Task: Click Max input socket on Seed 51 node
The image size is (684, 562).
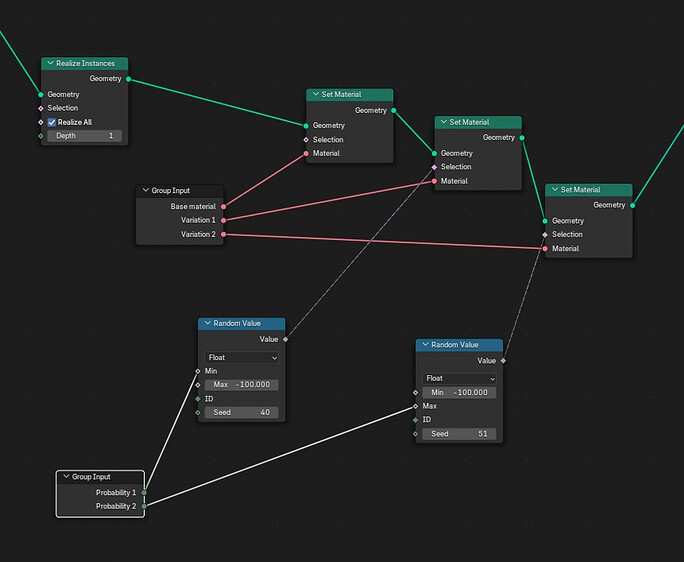Action: pyautogui.click(x=415, y=406)
